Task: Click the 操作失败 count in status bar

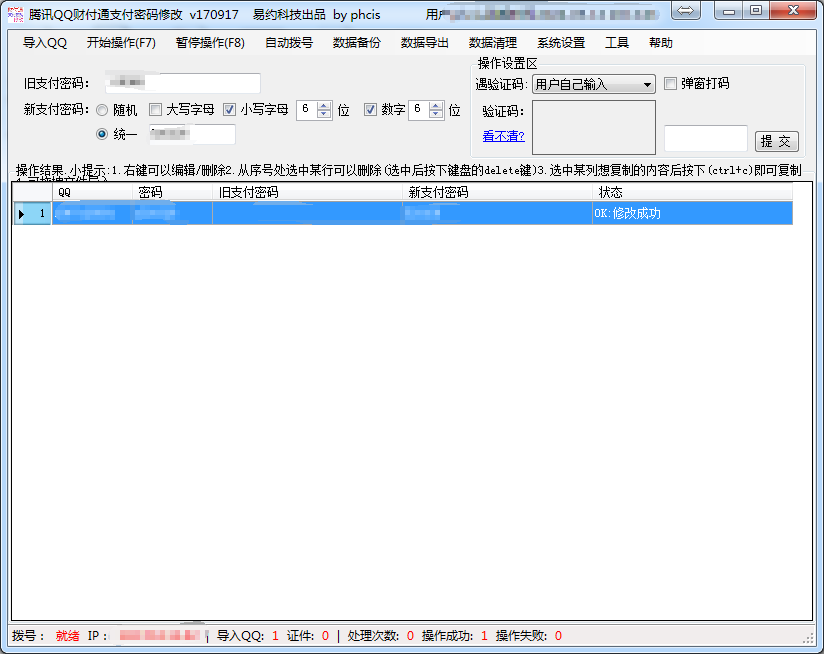Action: pyautogui.click(x=558, y=636)
